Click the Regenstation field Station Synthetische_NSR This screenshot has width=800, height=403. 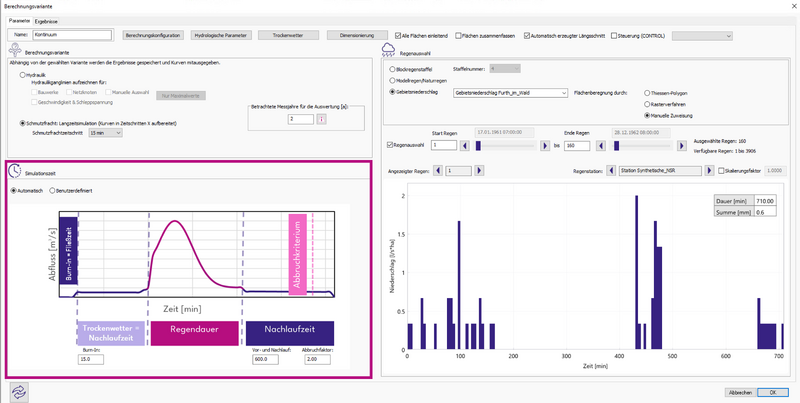coord(660,170)
